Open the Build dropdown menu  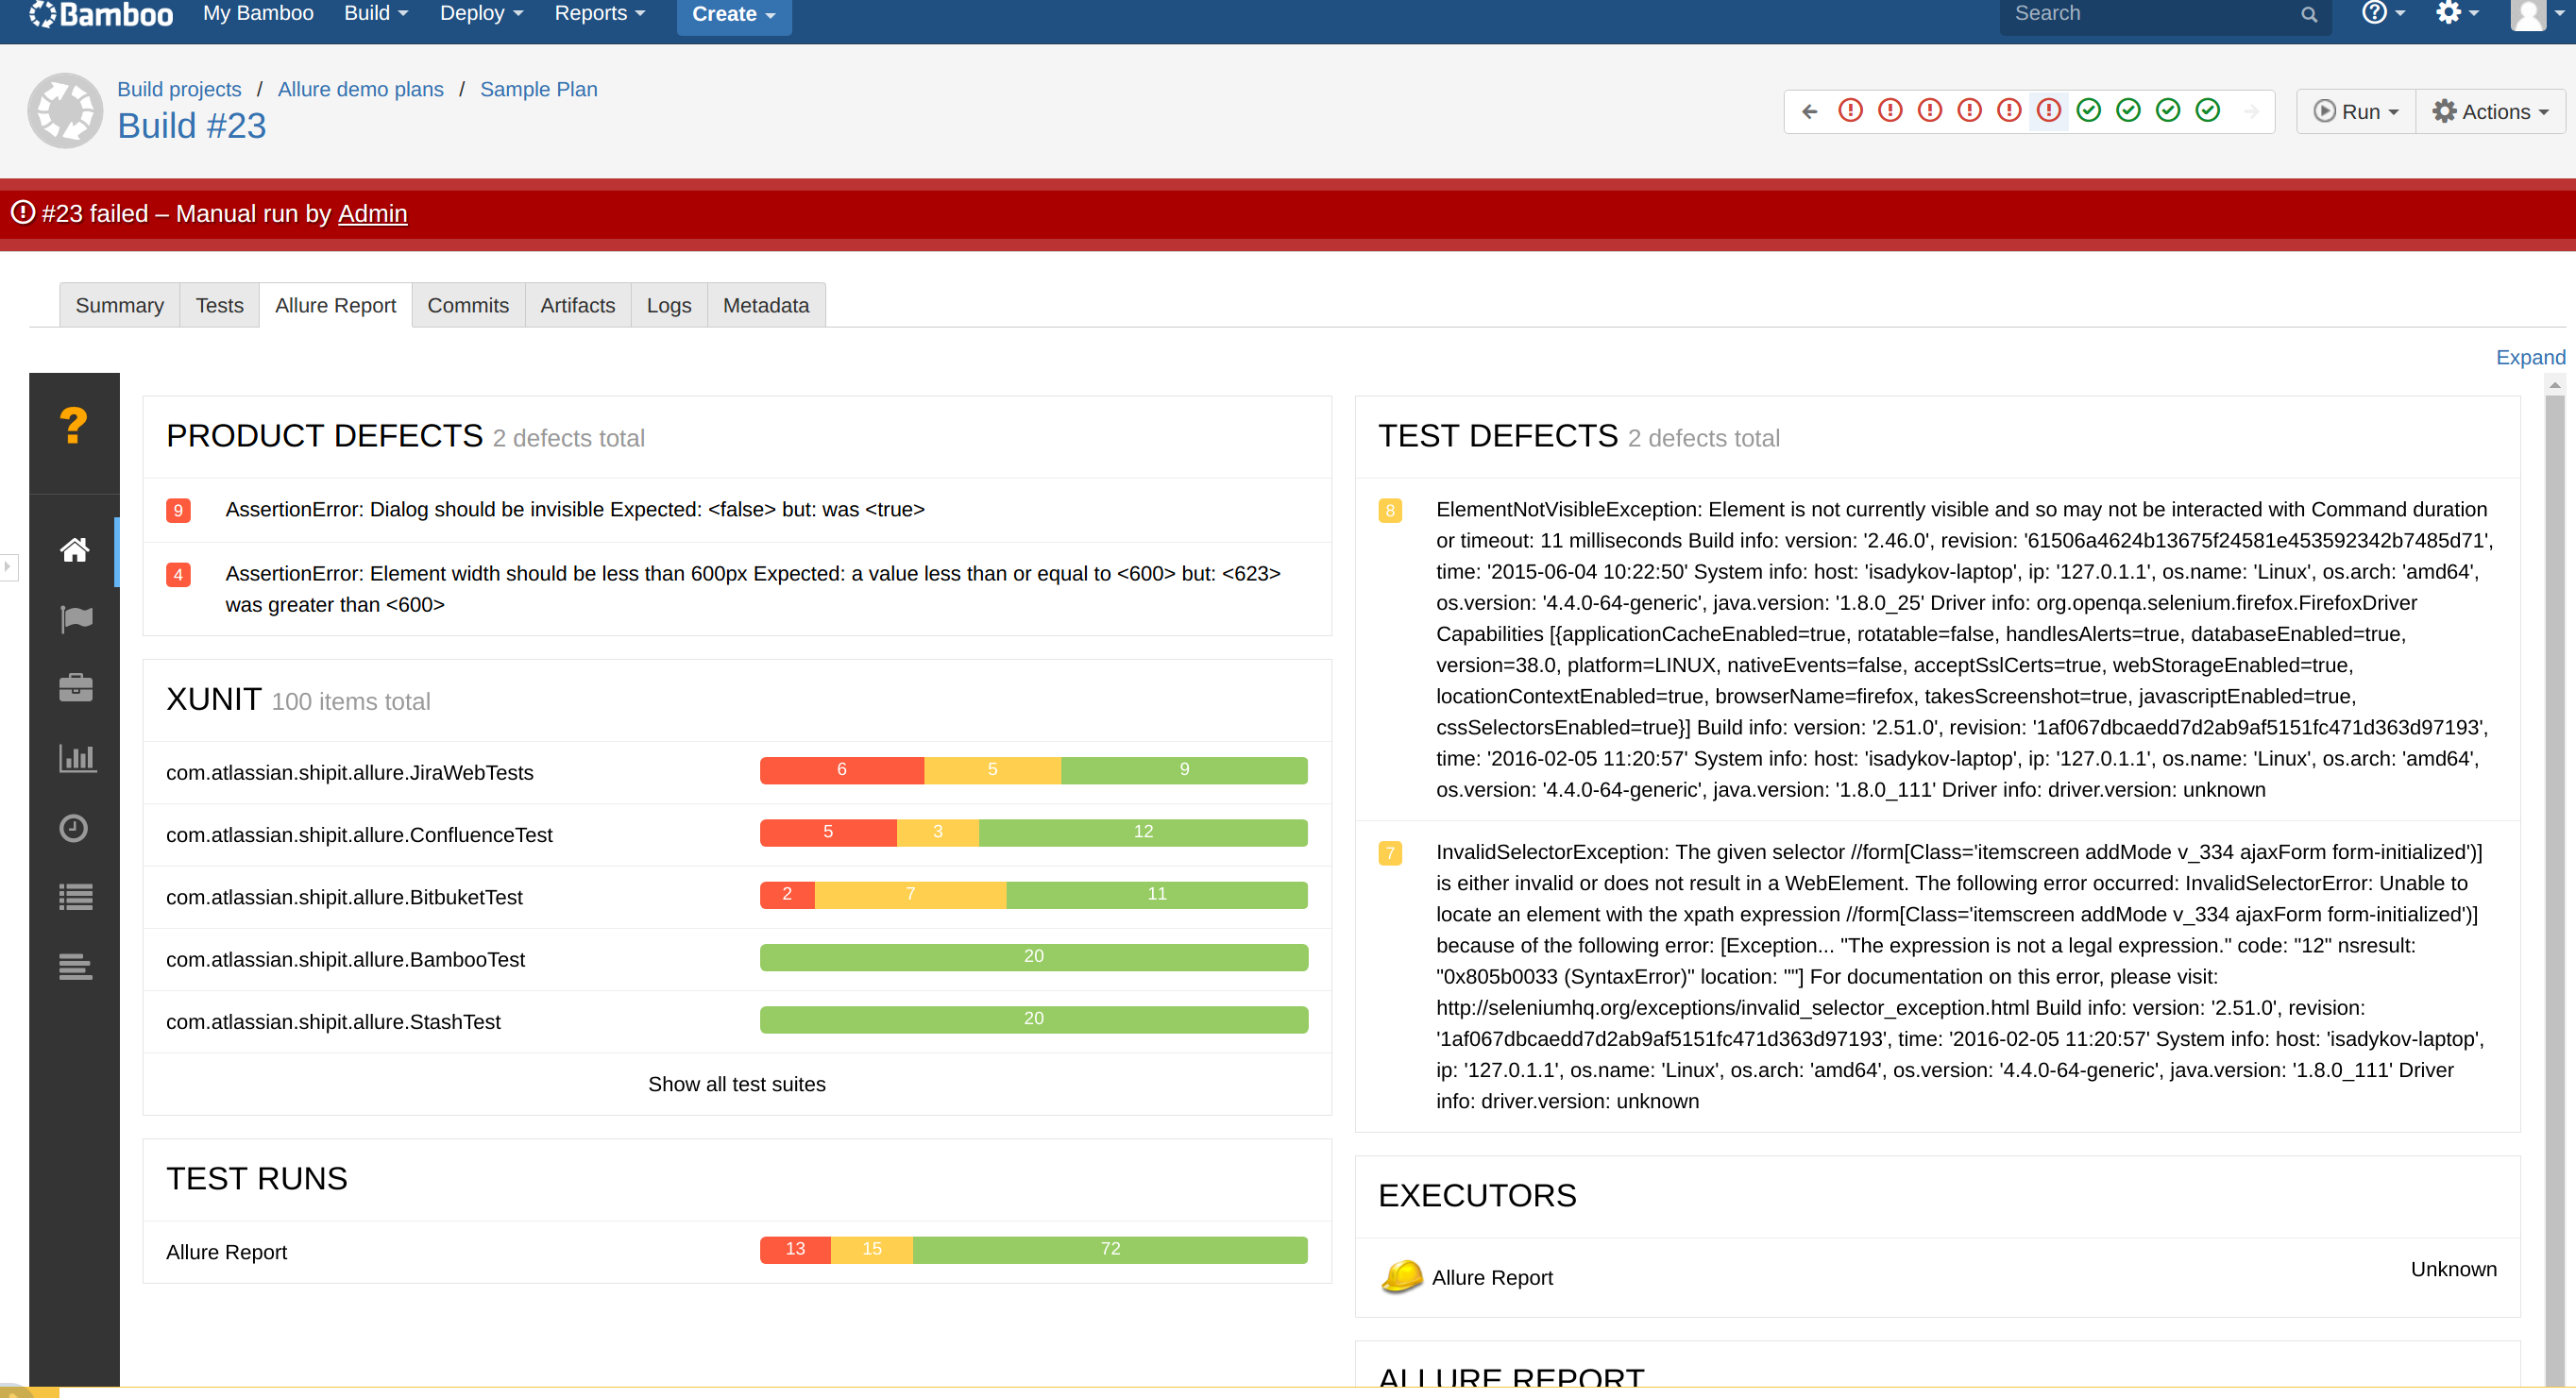point(376,13)
